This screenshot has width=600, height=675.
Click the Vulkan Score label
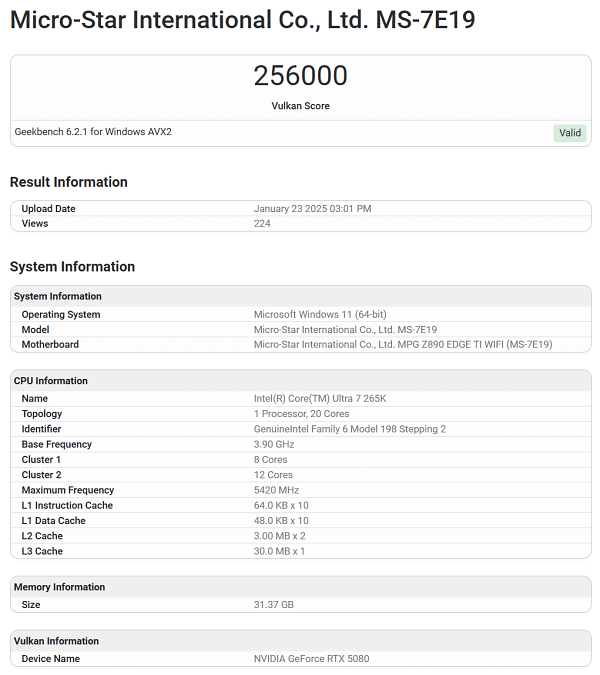point(300,106)
